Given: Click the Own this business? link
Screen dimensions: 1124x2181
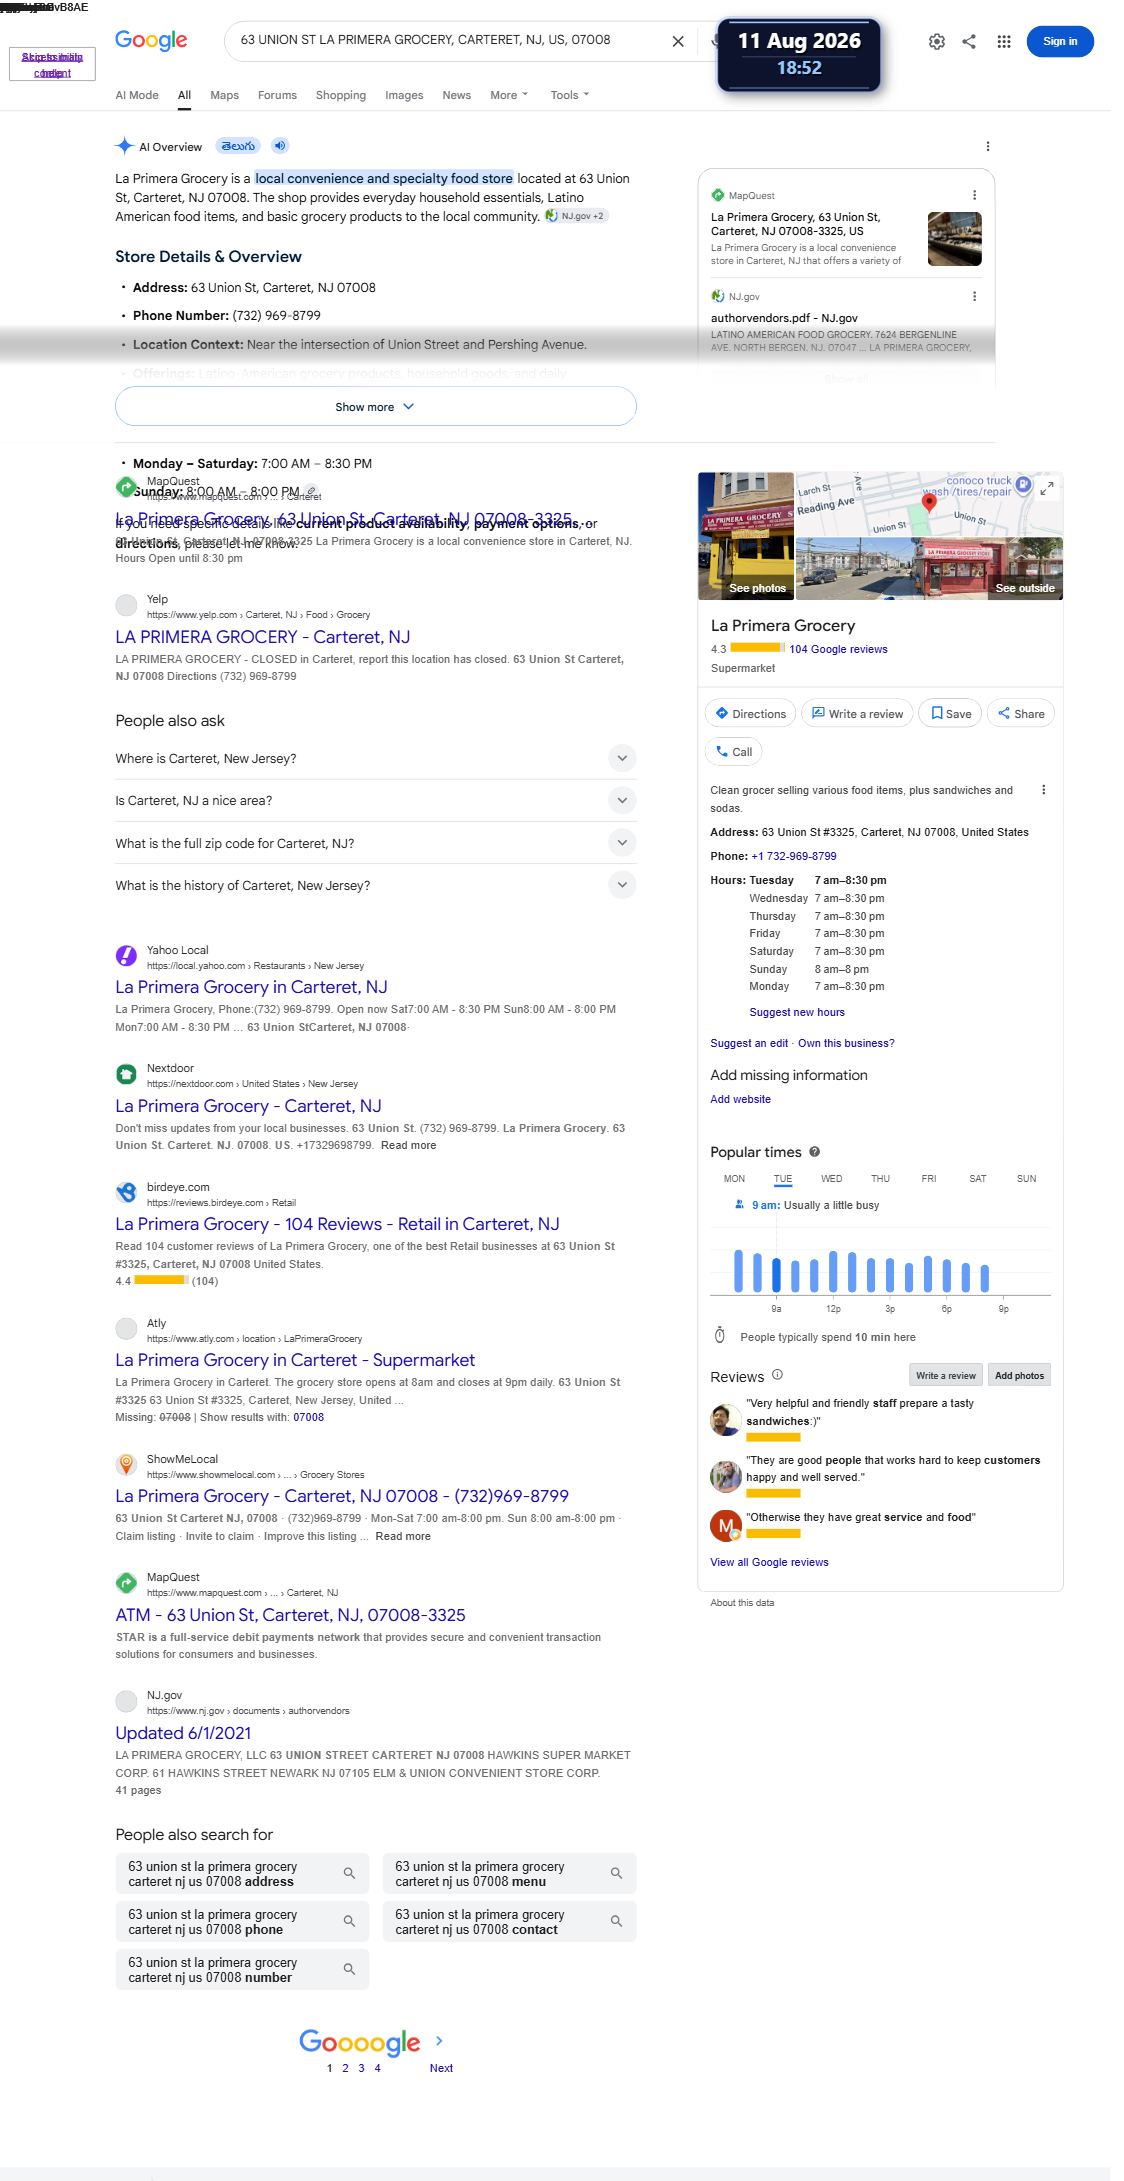Looking at the screenshot, I should pyautogui.click(x=846, y=1043).
